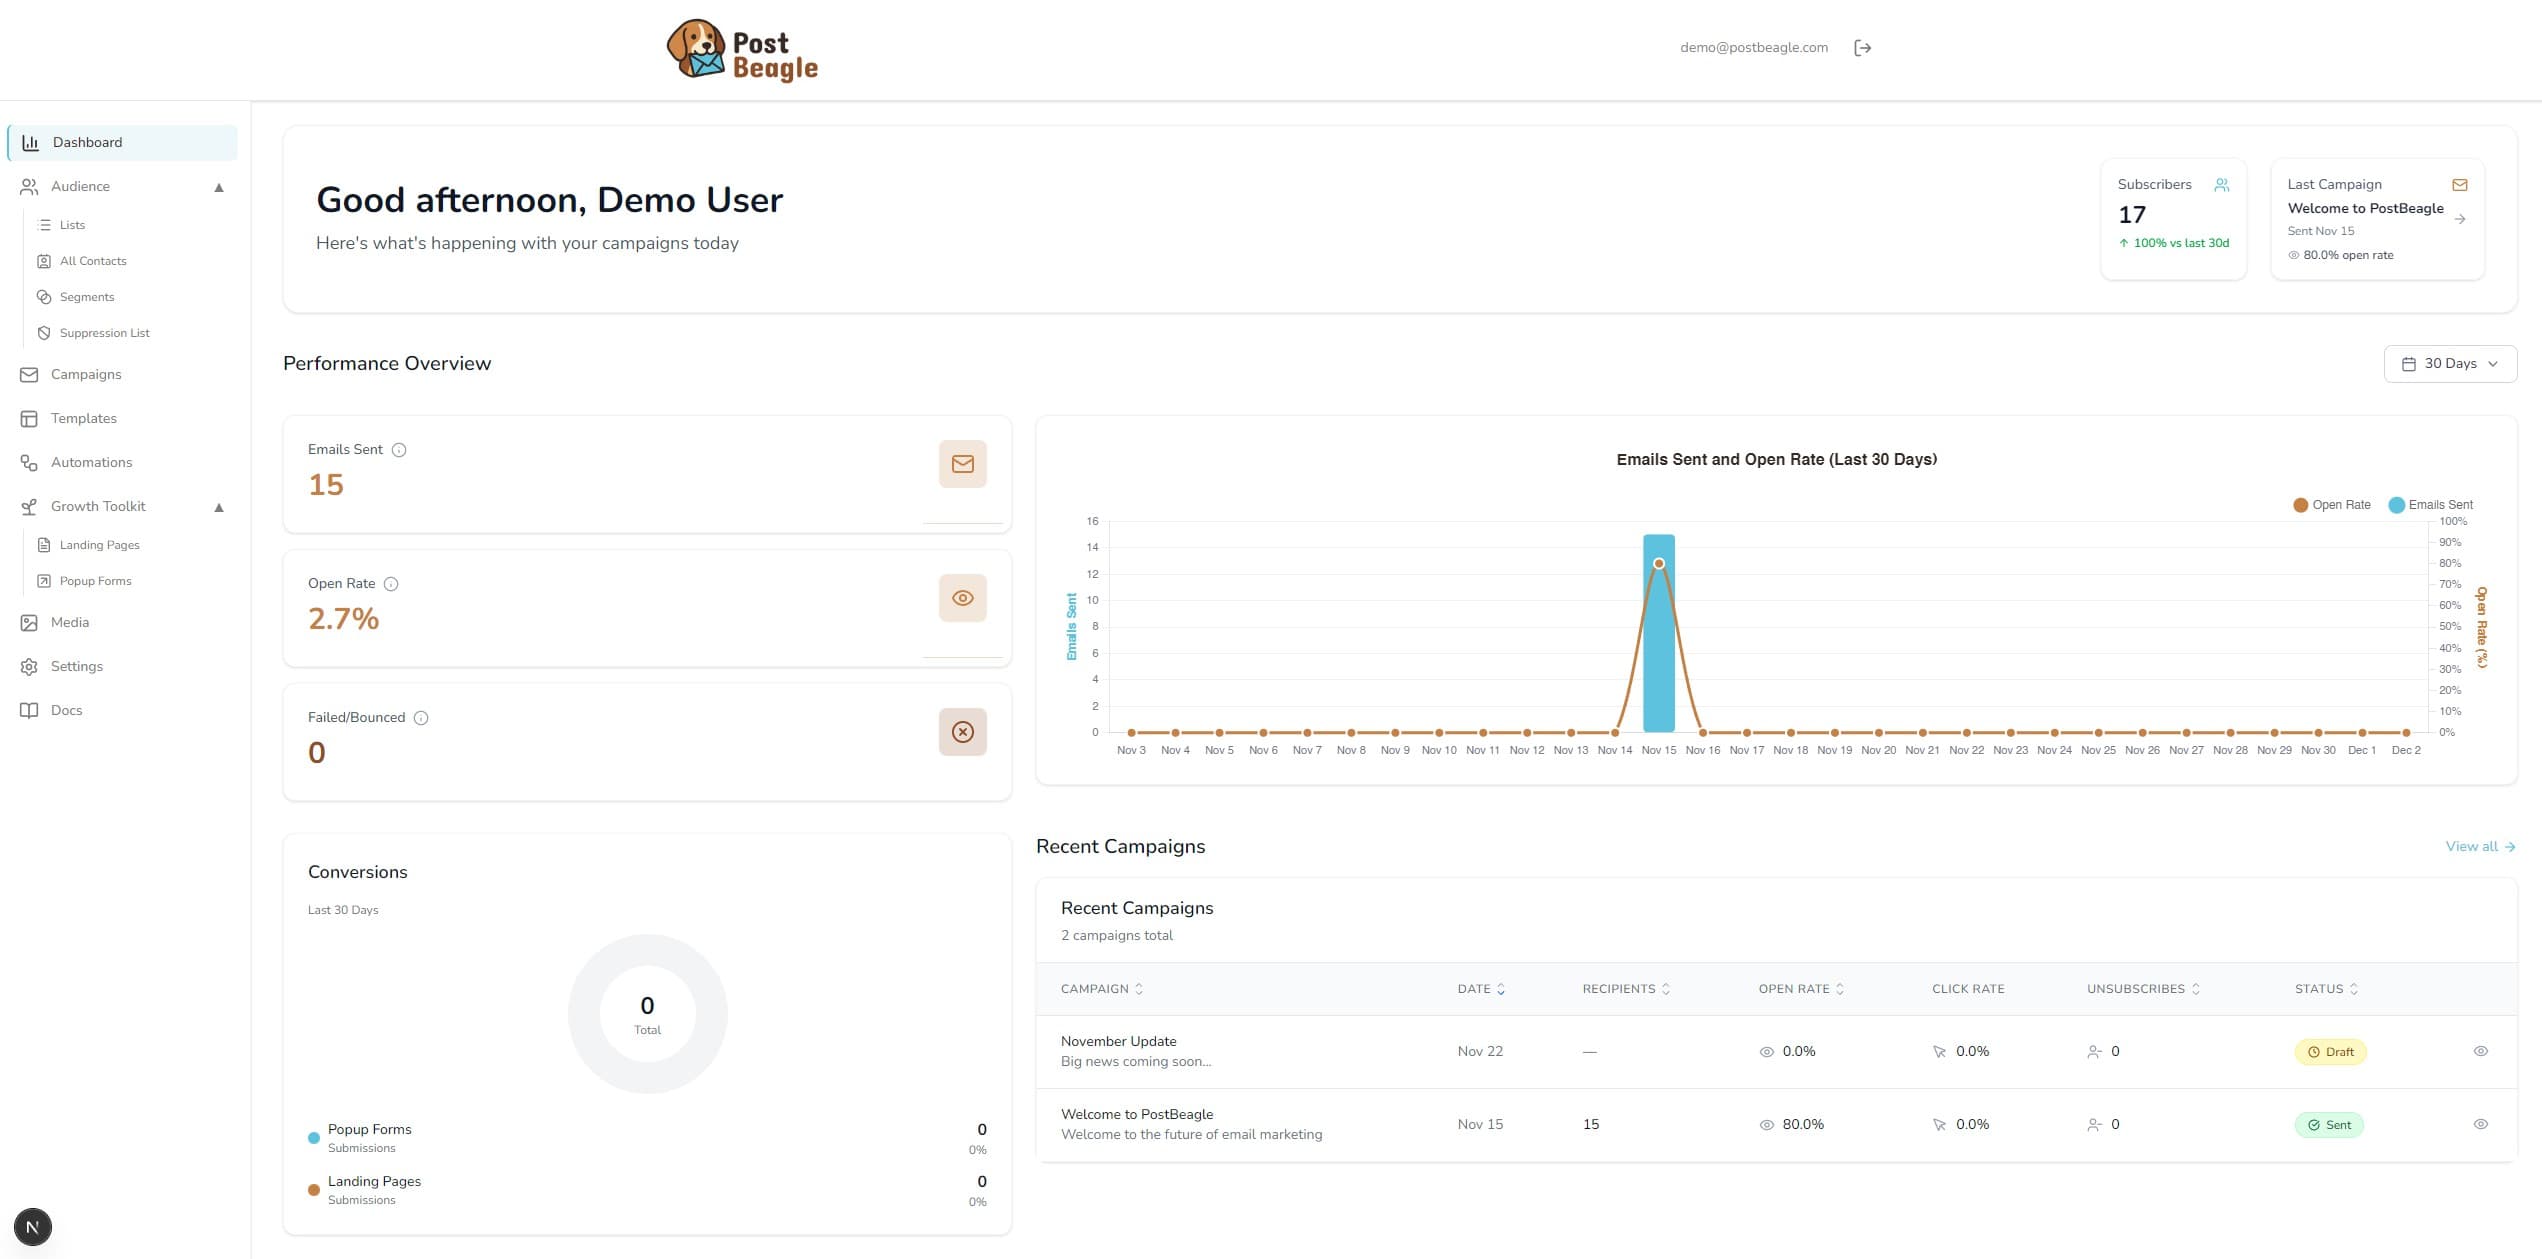Click the Media image icon
The width and height of the screenshot is (2542, 1259).
pyautogui.click(x=29, y=623)
